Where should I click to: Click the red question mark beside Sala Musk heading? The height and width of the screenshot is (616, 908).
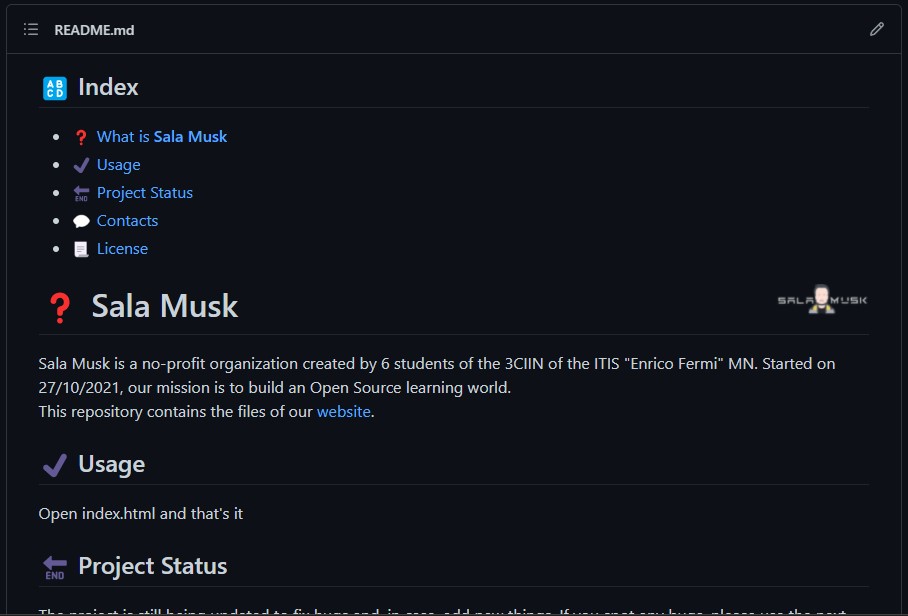[x=59, y=307]
